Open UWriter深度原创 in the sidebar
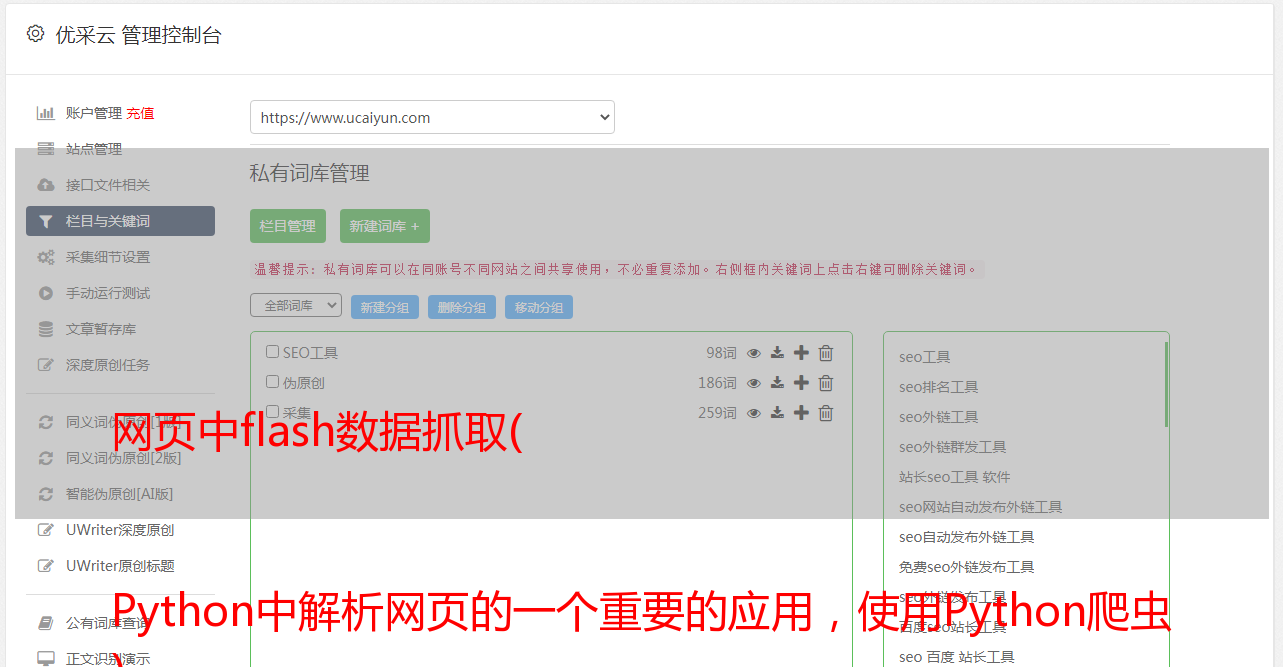Viewport: 1283px width, 667px height. [x=120, y=530]
